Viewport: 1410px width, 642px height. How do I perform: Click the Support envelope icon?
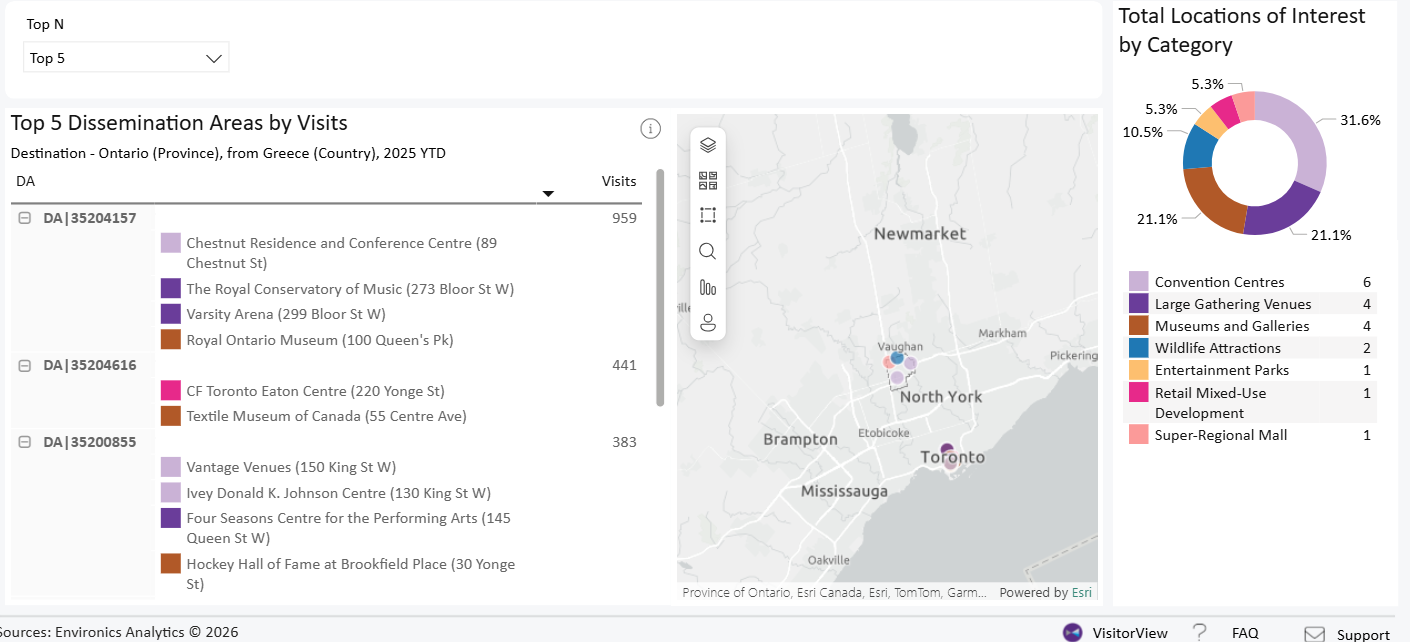coord(1315,634)
